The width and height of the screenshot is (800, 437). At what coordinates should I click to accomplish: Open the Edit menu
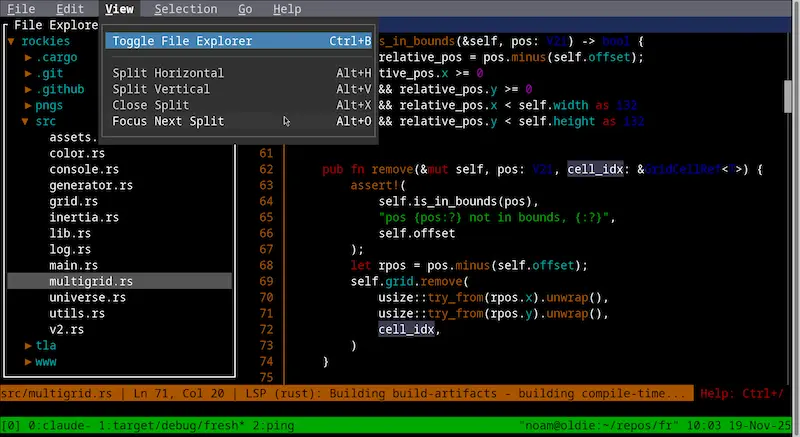click(x=70, y=9)
